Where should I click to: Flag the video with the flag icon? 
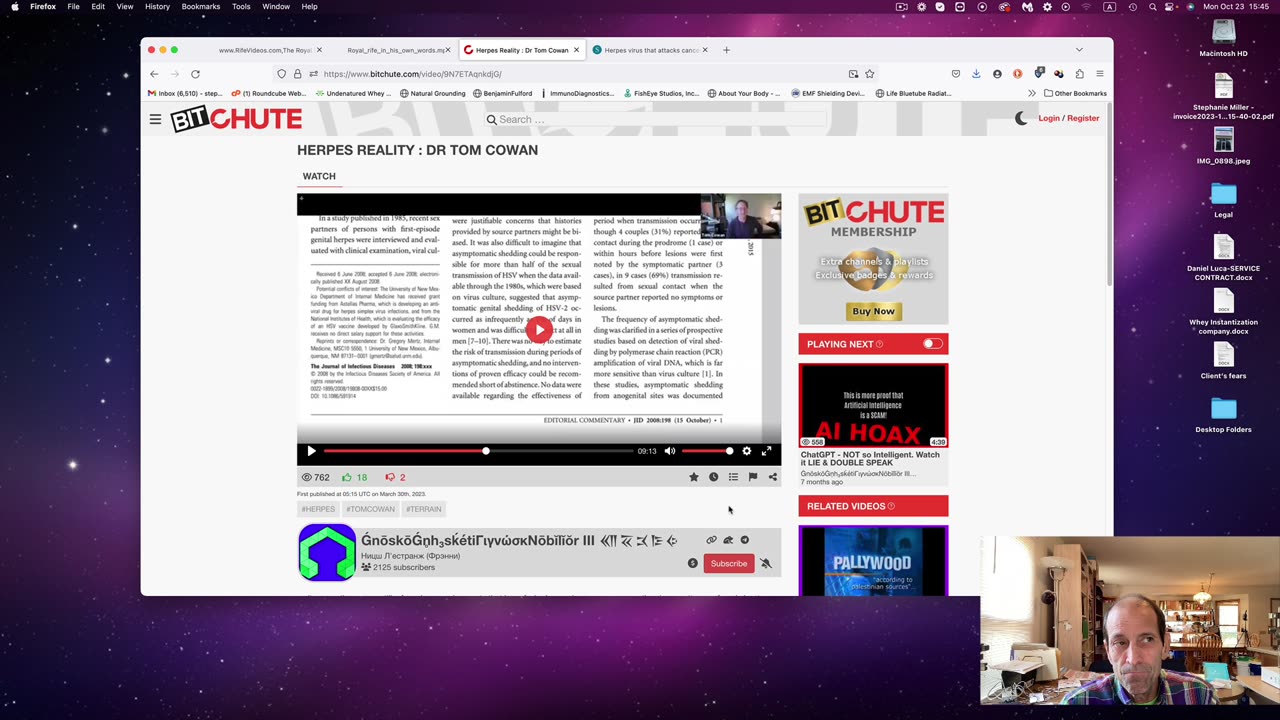753,477
